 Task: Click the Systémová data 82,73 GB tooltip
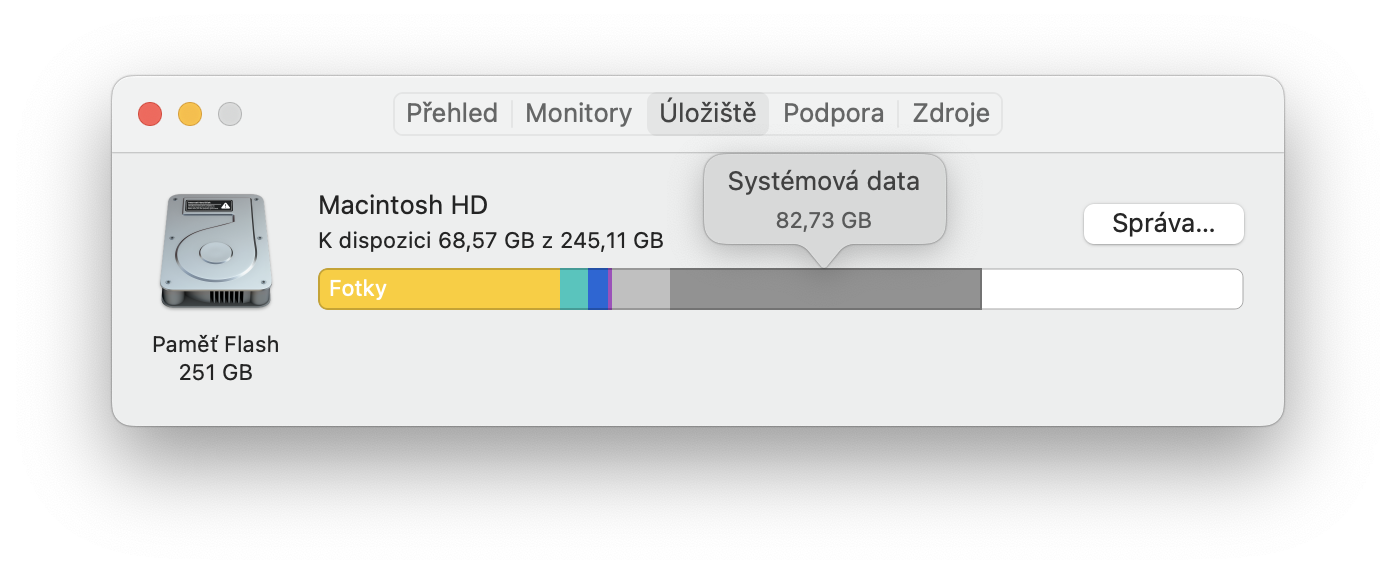[x=824, y=199]
